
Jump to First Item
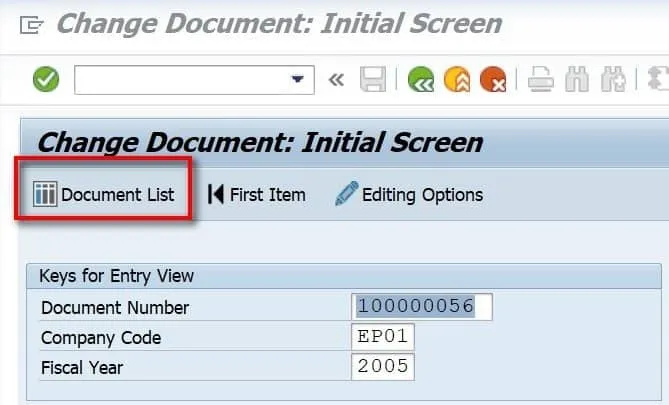pyautogui.click(x=256, y=194)
